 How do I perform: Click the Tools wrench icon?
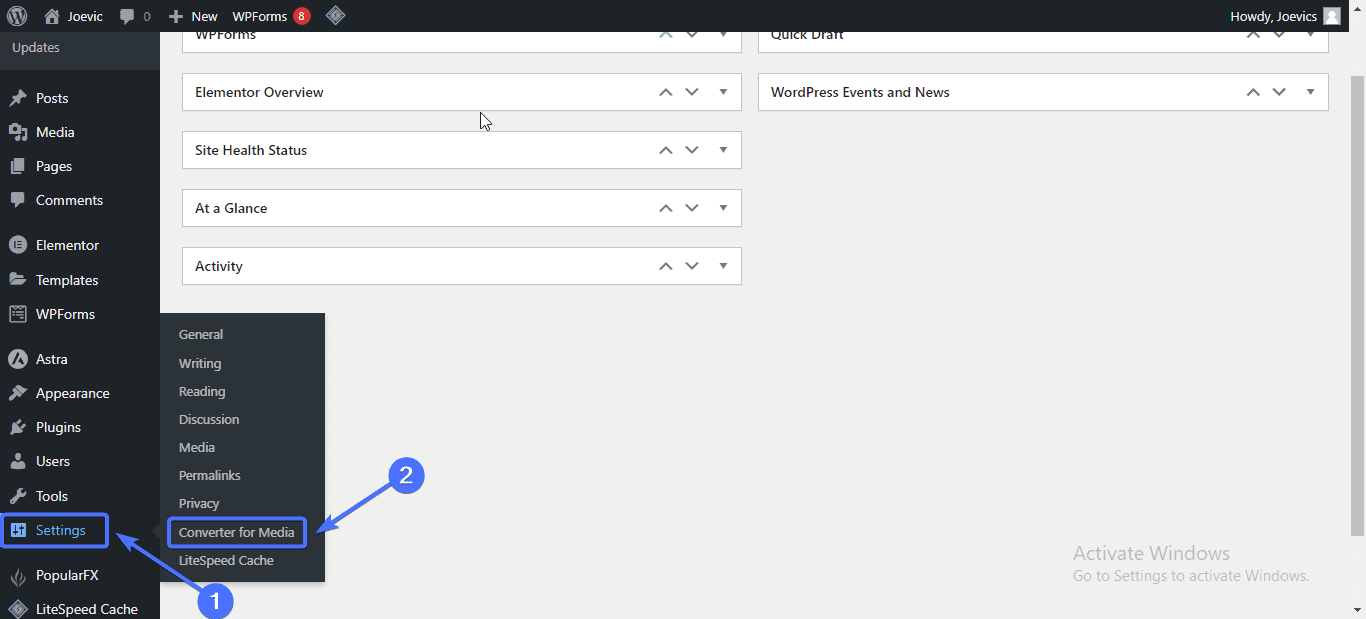18,496
